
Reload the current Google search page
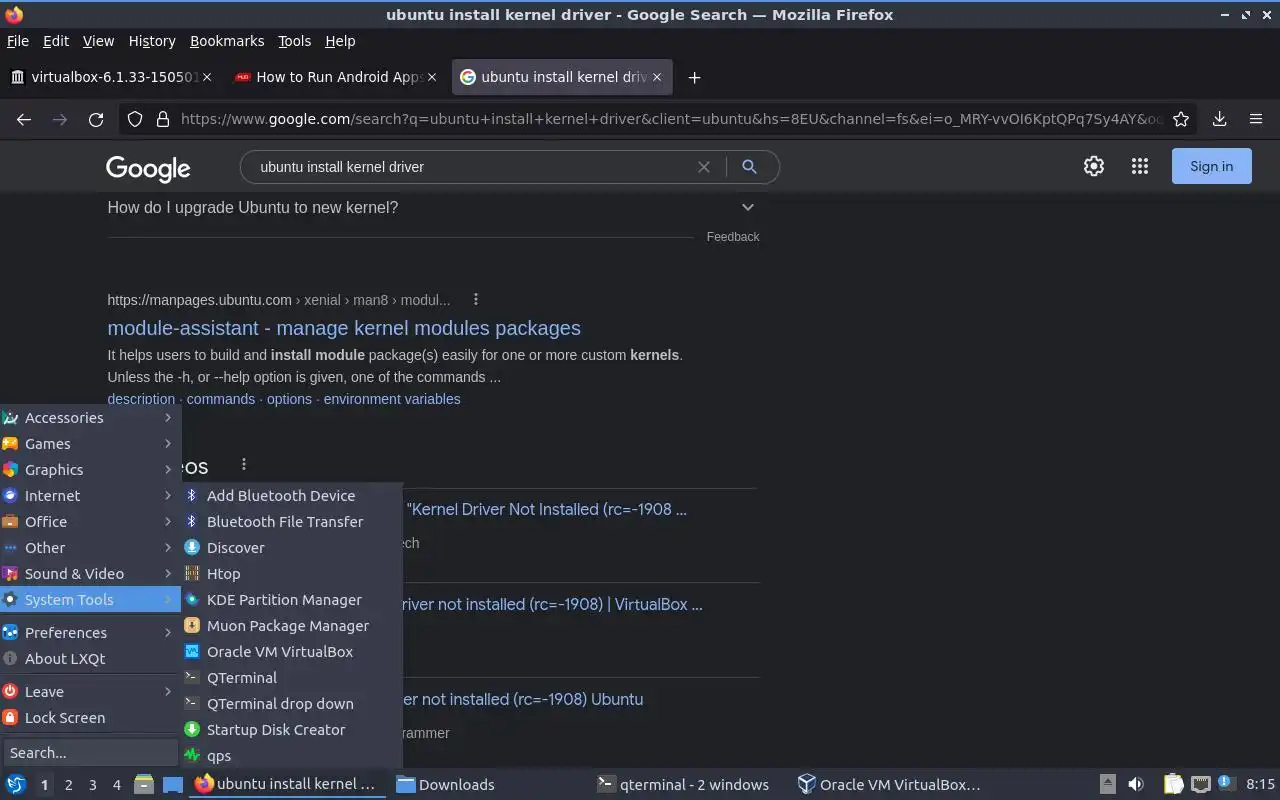[96, 119]
